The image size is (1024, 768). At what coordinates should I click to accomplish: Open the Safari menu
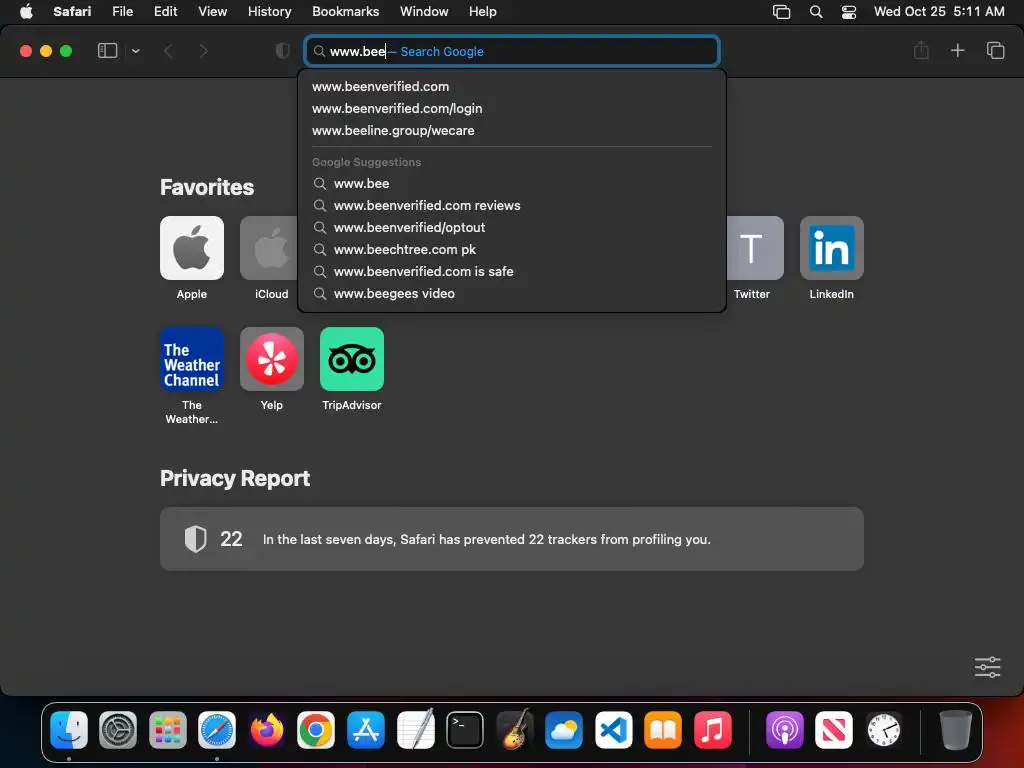(x=72, y=11)
